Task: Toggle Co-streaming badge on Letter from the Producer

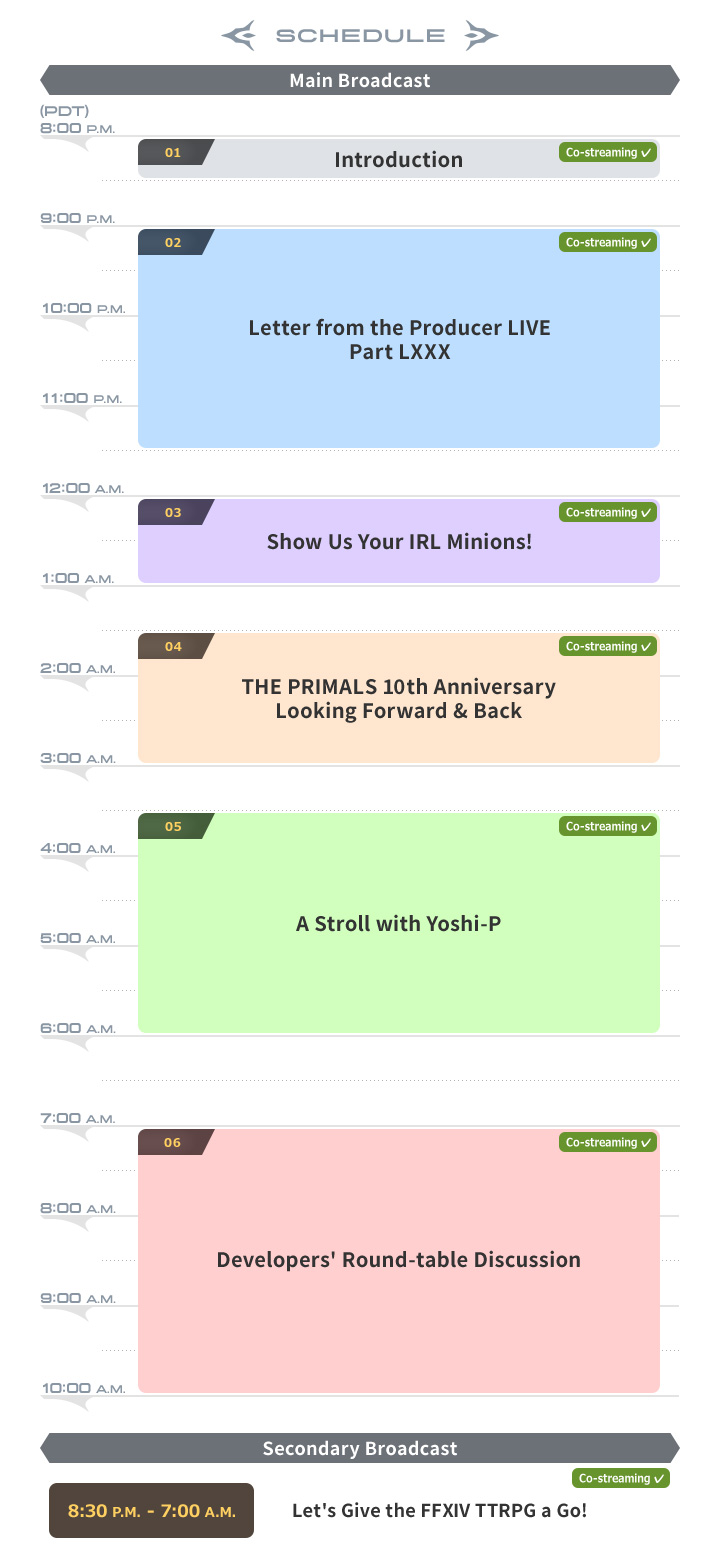Action: click(608, 243)
